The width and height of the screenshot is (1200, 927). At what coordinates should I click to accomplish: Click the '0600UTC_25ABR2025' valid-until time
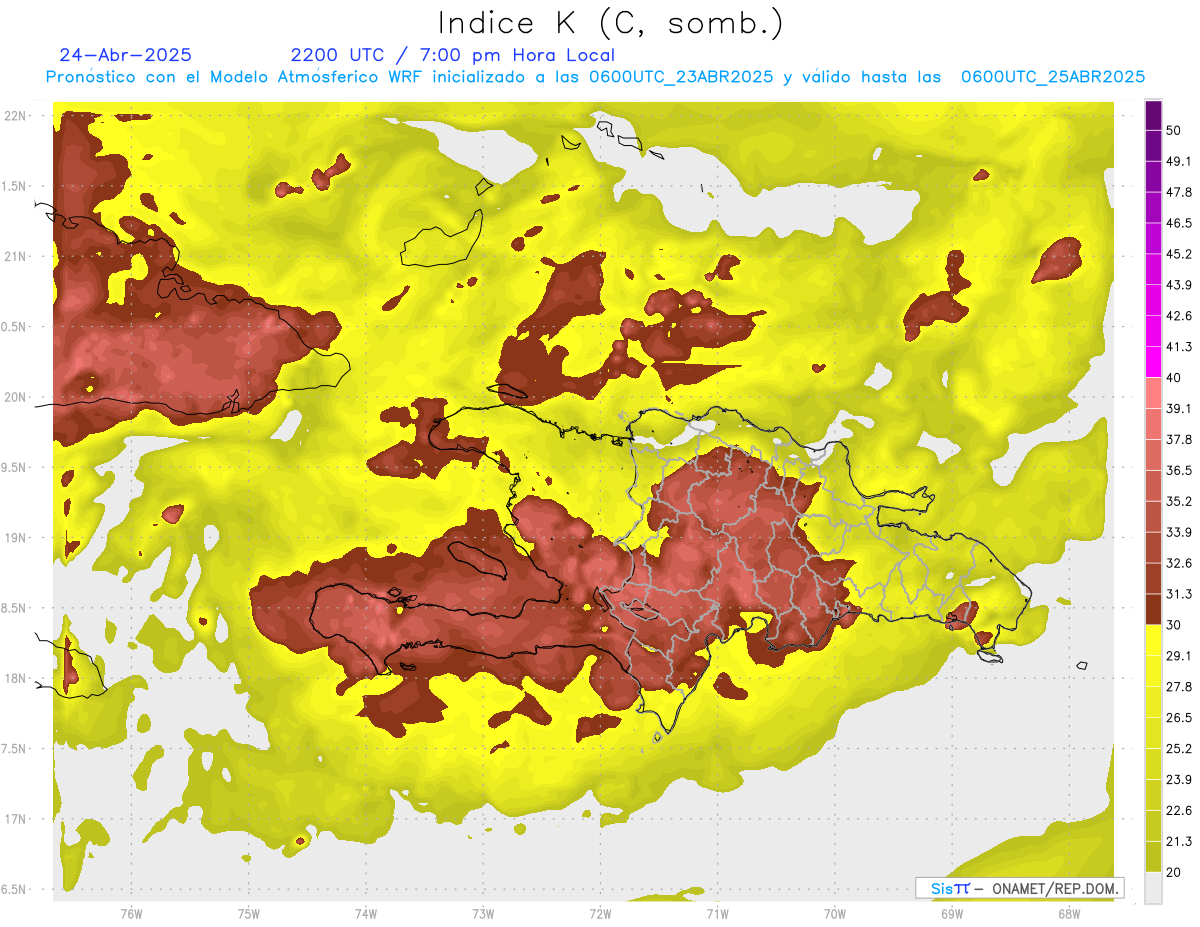point(1053,77)
